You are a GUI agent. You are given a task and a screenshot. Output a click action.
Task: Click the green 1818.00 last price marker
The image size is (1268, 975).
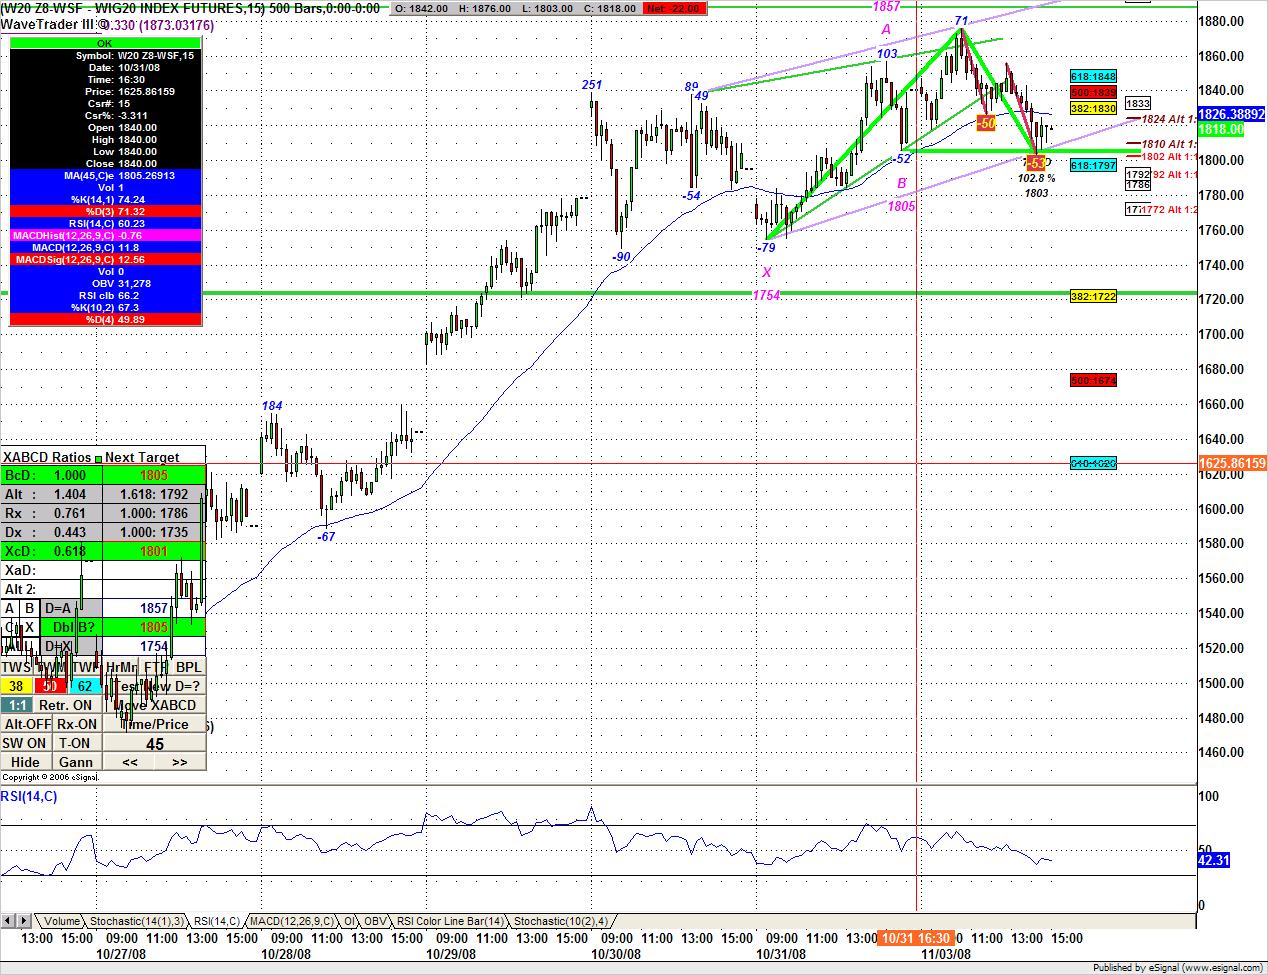pyautogui.click(x=1221, y=130)
